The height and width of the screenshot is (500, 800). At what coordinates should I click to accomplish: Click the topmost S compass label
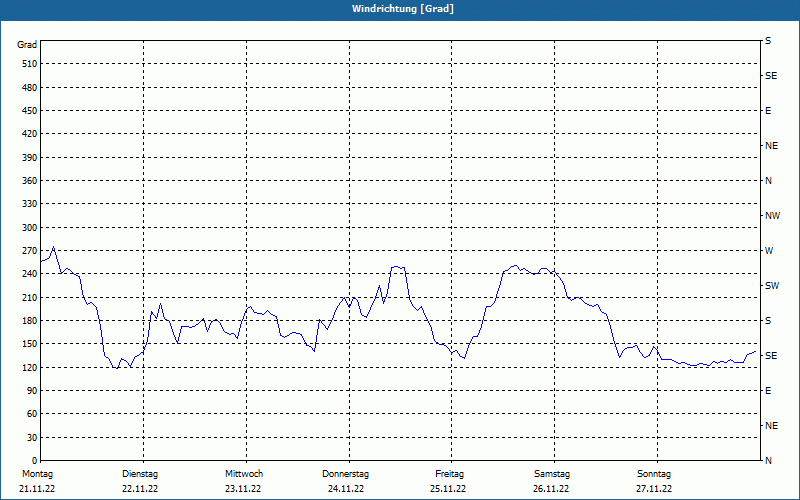pyautogui.click(x=768, y=41)
